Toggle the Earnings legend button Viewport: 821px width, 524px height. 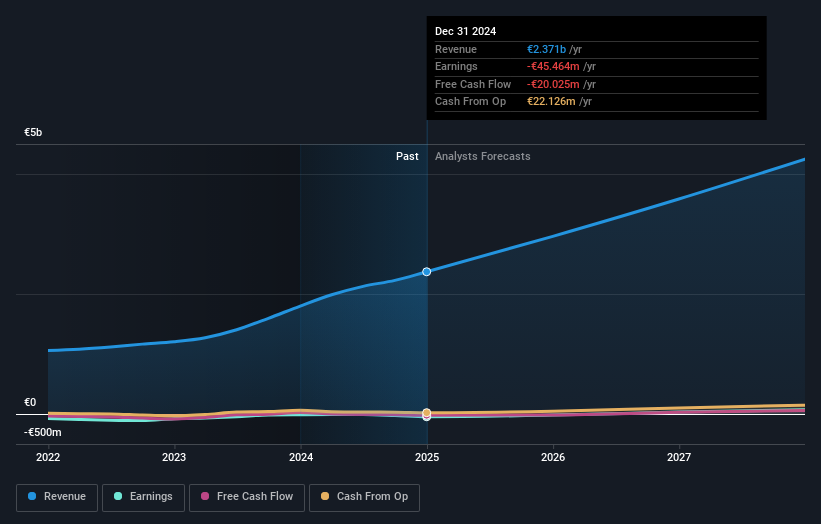click(x=143, y=497)
